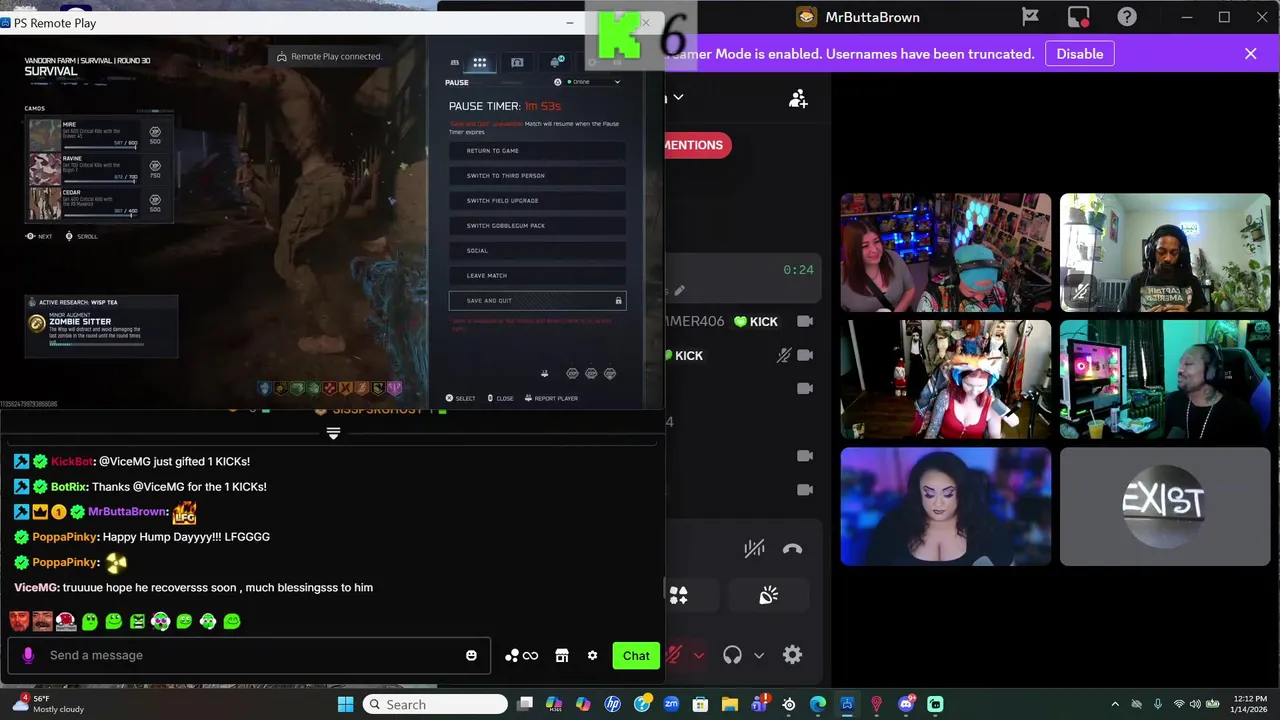This screenshot has width=1280, height=720.
Task: Select the grid tab icon in game pause menu
Action: coord(480,62)
